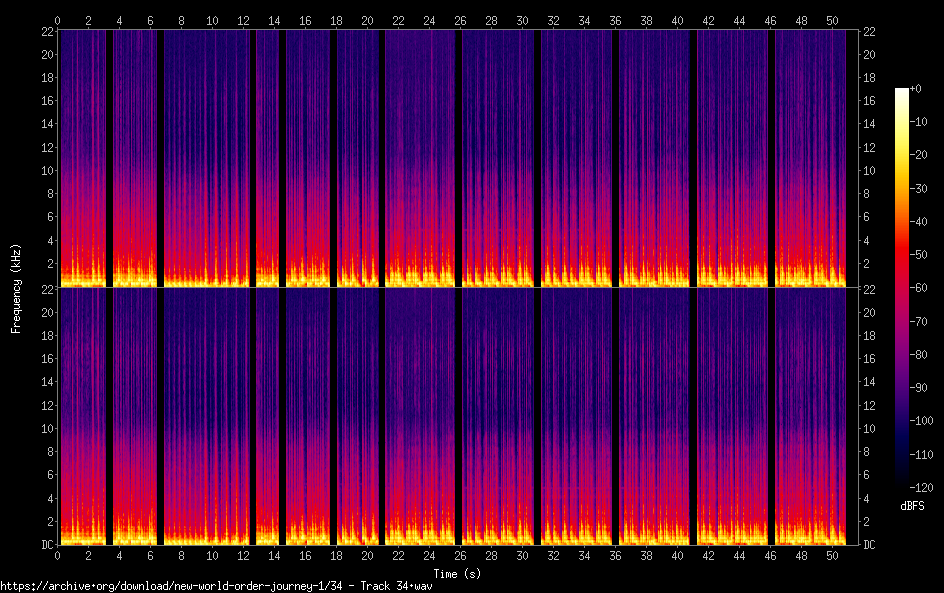The width and height of the screenshot is (944, 593).
Task: Select the -30 label on the color scale
Action: [919, 190]
